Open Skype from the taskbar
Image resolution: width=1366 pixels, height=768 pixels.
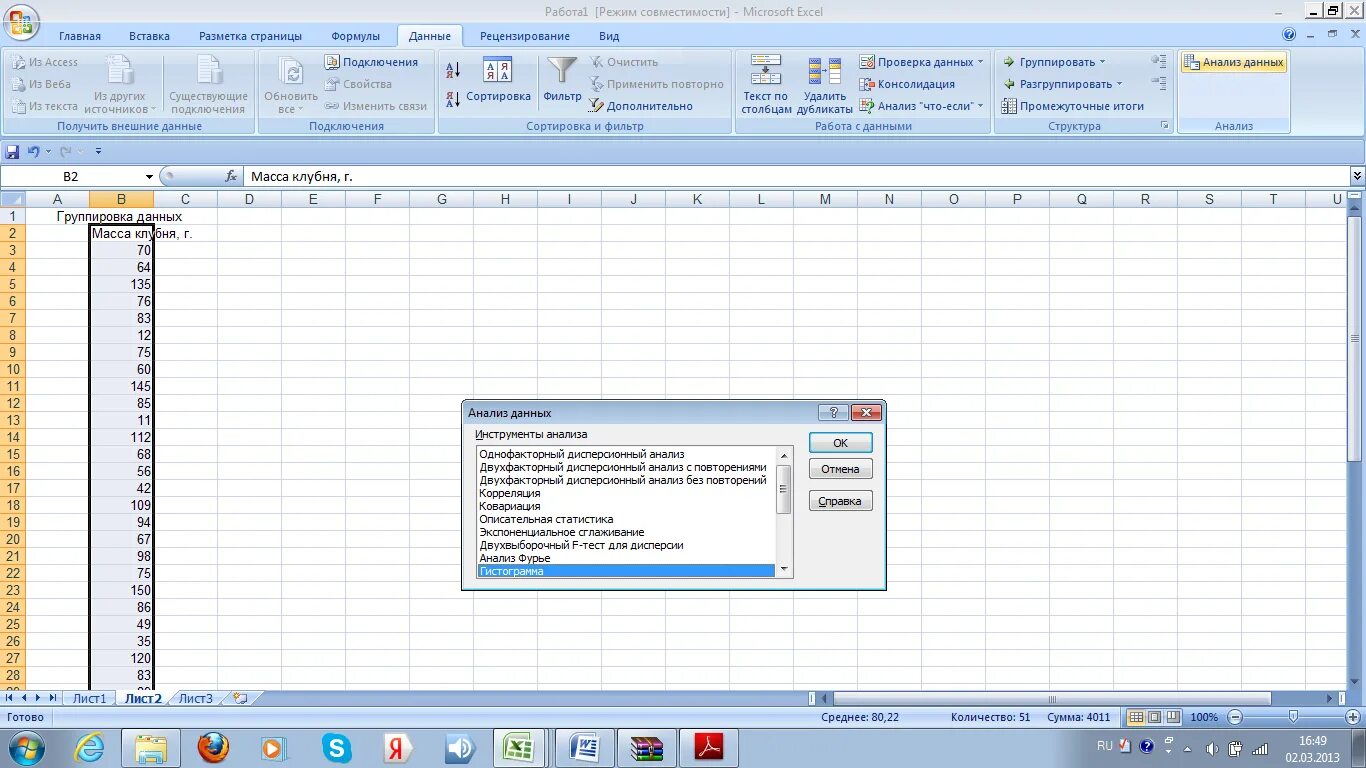[x=337, y=748]
